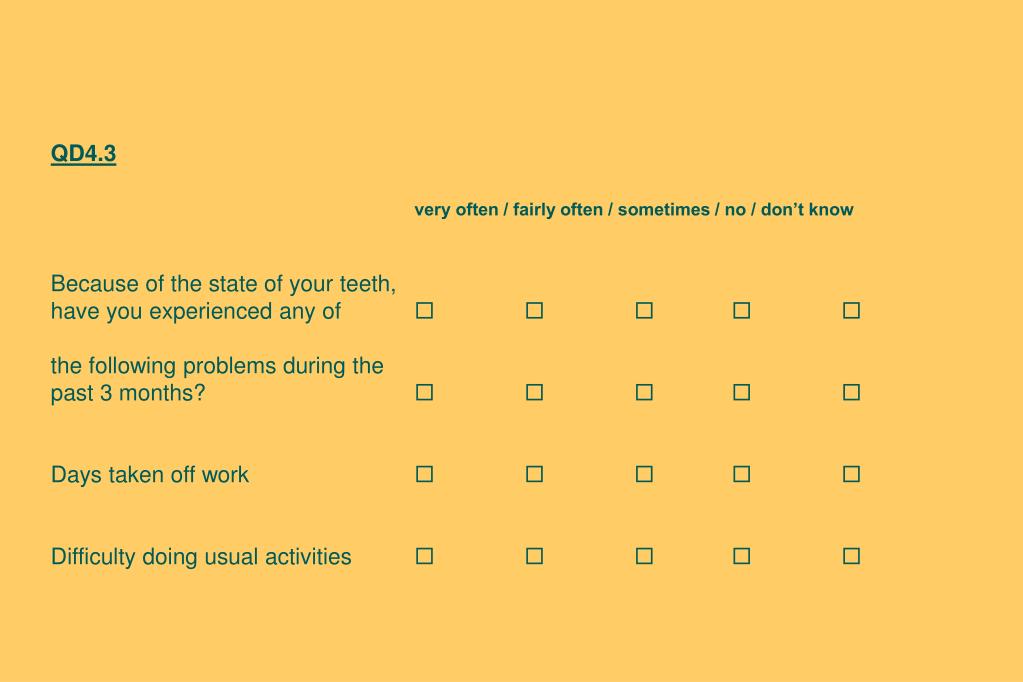Check 'fairly often' for Days taken off work
The image size is (1023, 682).
(x=534, y=474)
